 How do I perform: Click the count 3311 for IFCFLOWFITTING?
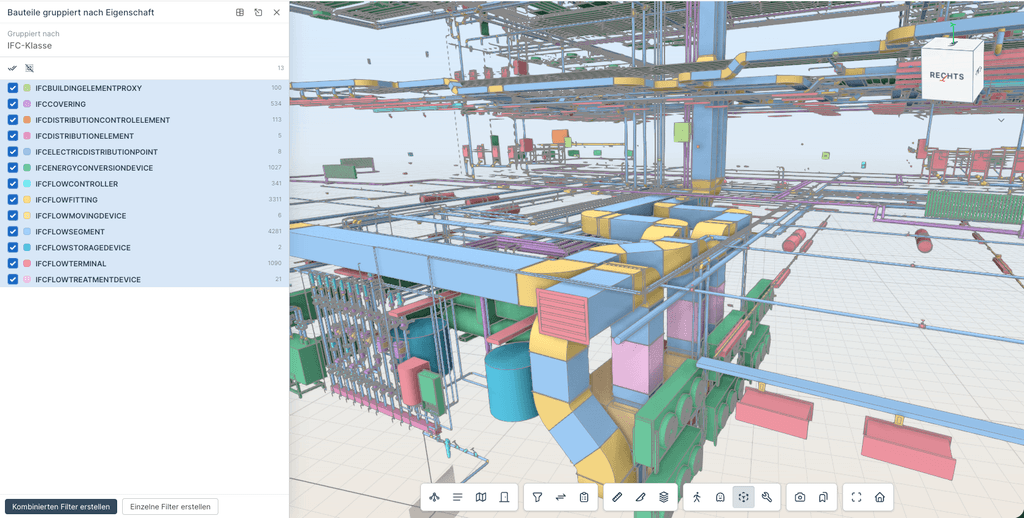tap(275, 199)
